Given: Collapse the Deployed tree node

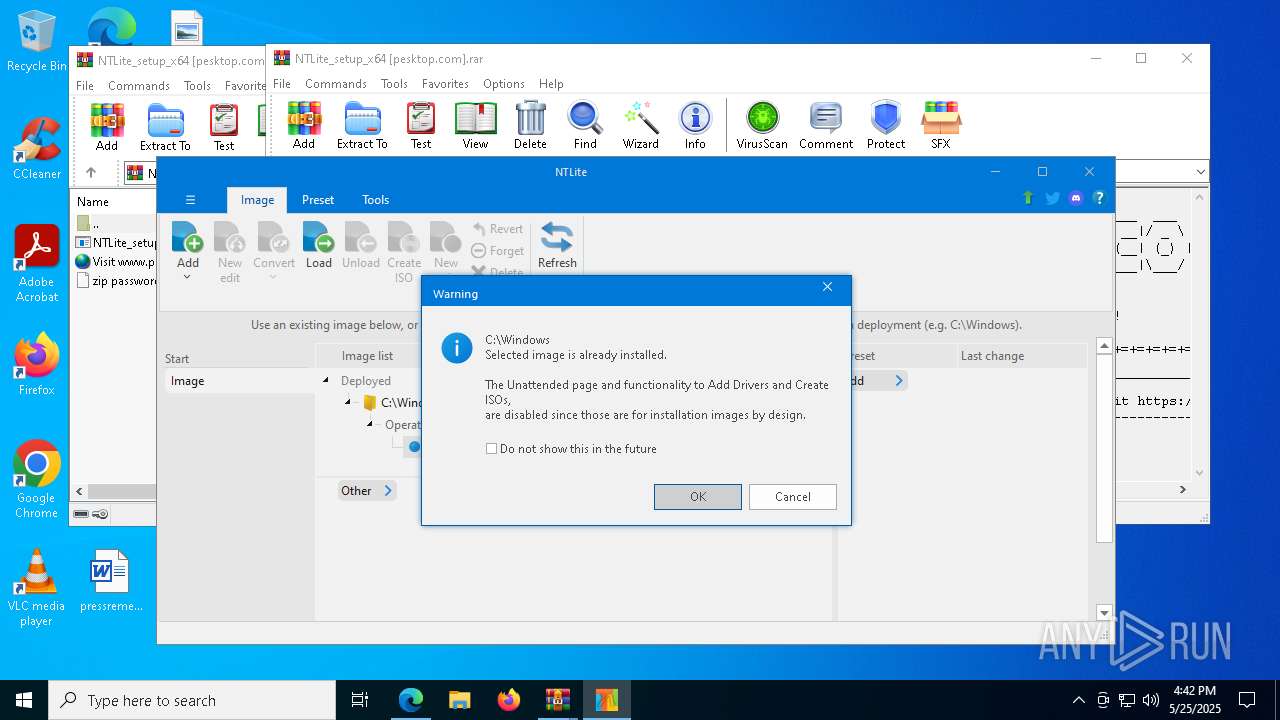Looking at the screenshot, I should coord(325,381).
